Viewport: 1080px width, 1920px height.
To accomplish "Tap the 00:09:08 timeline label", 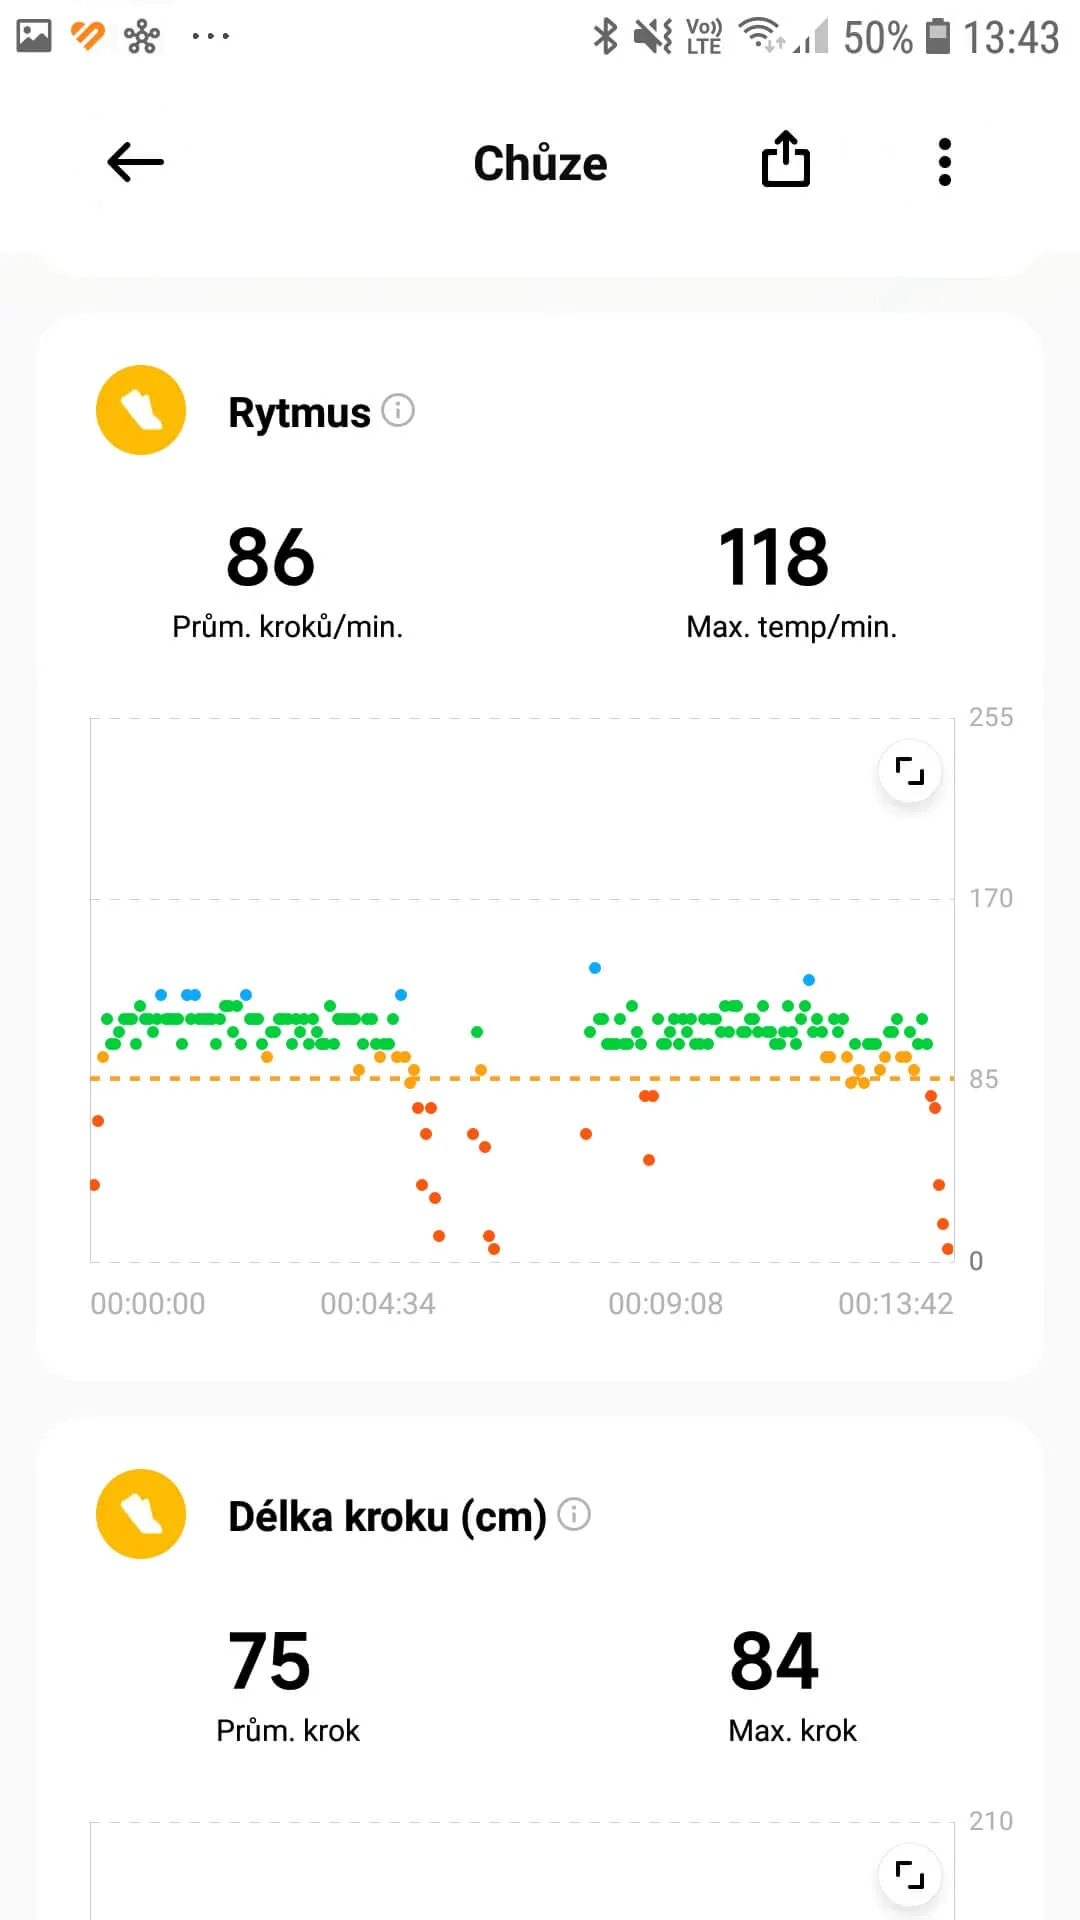I will pyautogui.click(x=665, y=1304).
